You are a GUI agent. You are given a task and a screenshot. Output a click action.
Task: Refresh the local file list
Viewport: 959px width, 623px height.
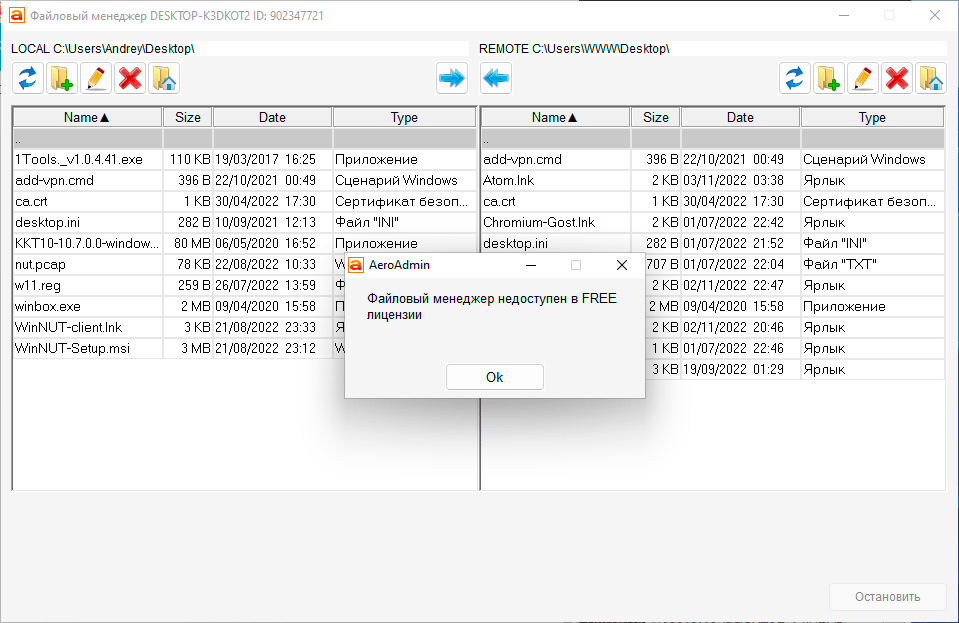coord(28,78)
